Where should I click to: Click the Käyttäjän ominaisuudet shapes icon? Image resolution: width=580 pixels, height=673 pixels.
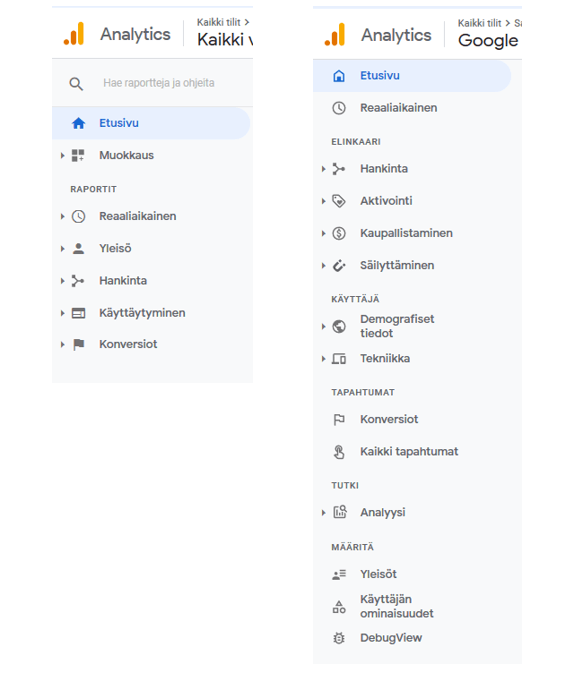(339, 607)
